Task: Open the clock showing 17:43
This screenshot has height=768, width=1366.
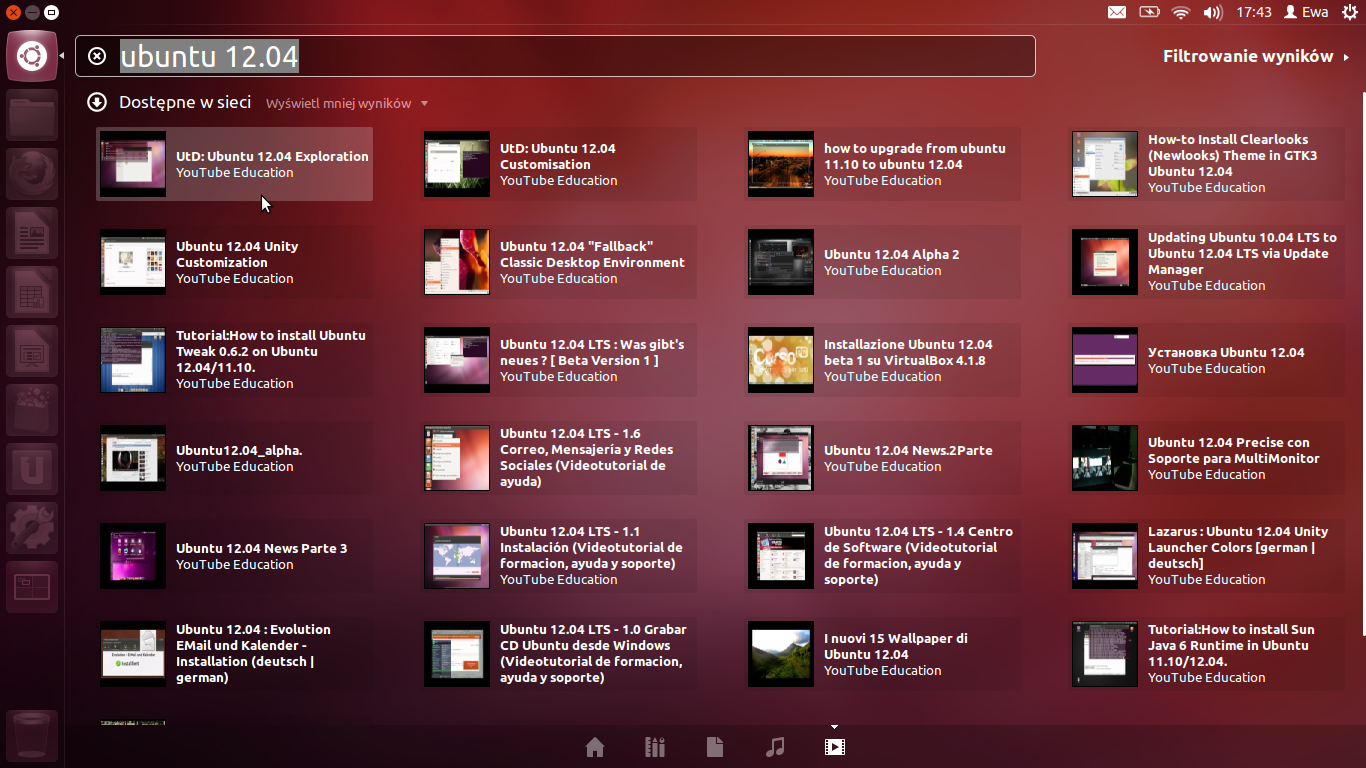Action: (1254, 12)
